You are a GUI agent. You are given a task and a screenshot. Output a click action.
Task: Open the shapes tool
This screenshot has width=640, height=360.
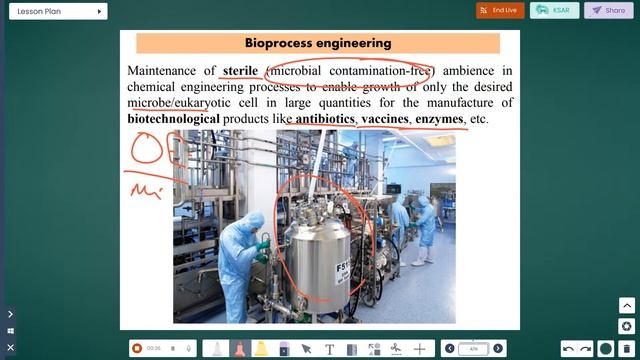click(374, 349)
